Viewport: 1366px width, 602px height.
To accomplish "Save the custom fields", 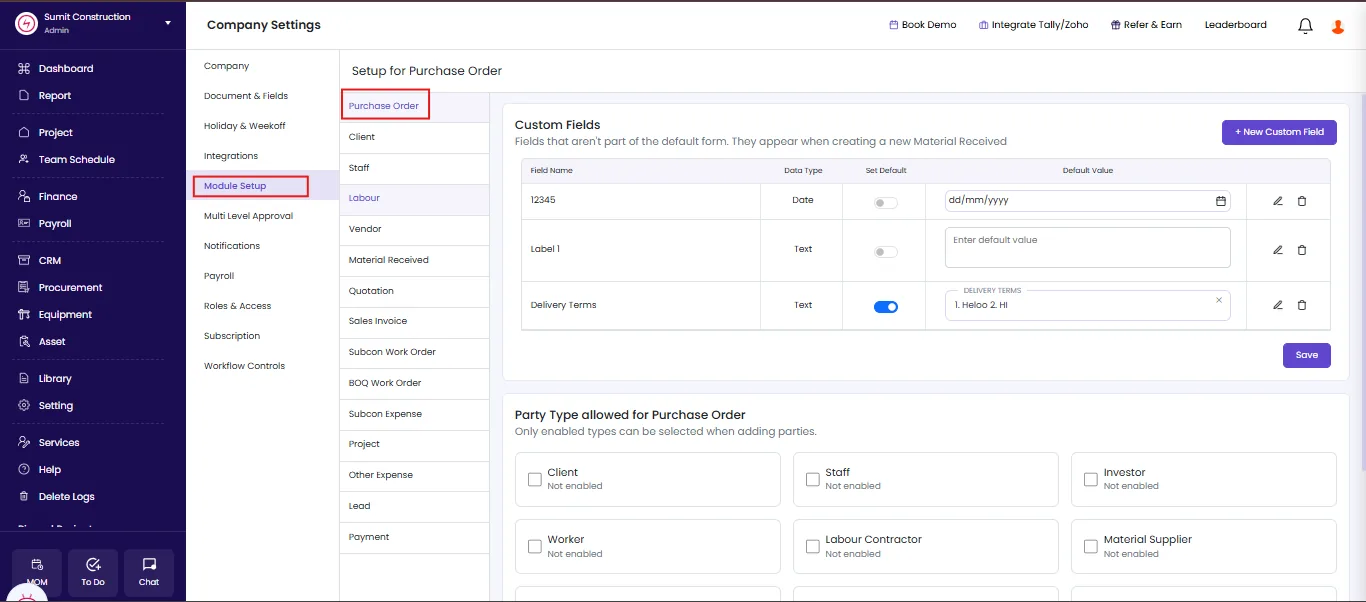I will [1307, 355].
